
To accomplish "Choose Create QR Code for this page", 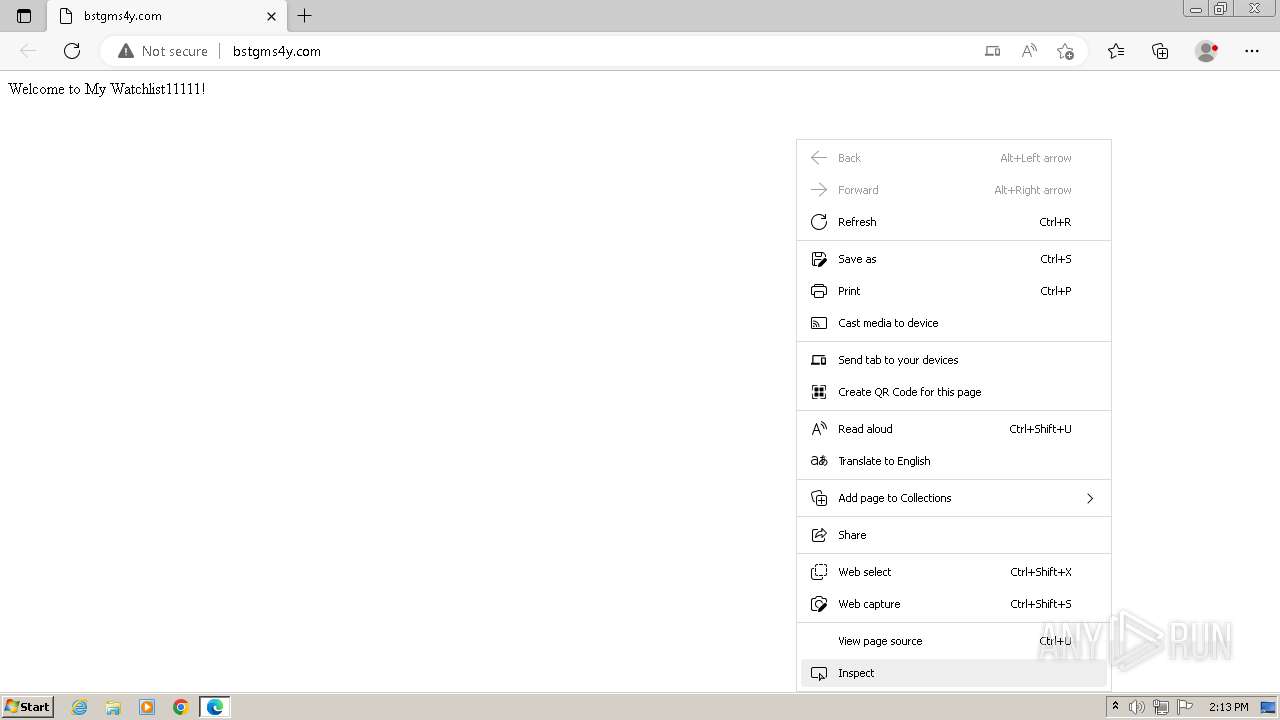I will (x=954, y=392).
